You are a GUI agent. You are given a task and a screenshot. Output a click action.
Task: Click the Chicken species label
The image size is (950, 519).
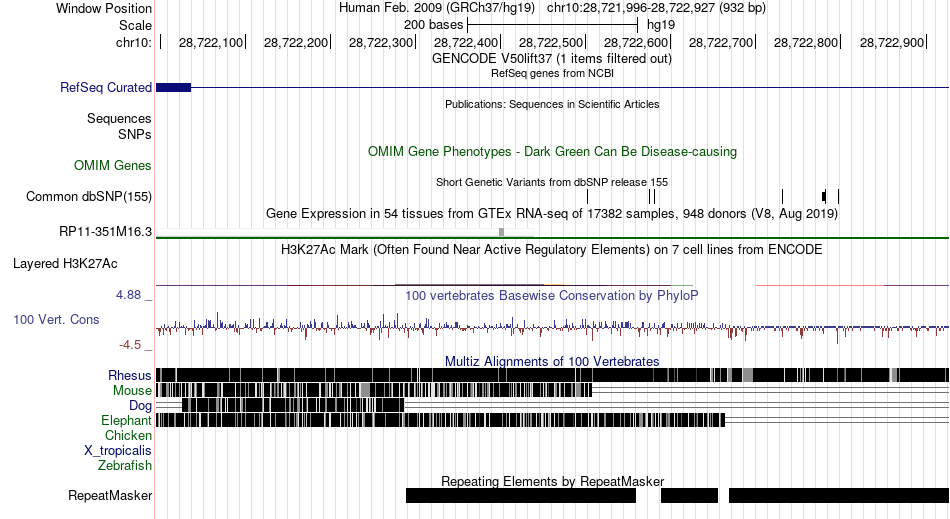coord(128,435)
